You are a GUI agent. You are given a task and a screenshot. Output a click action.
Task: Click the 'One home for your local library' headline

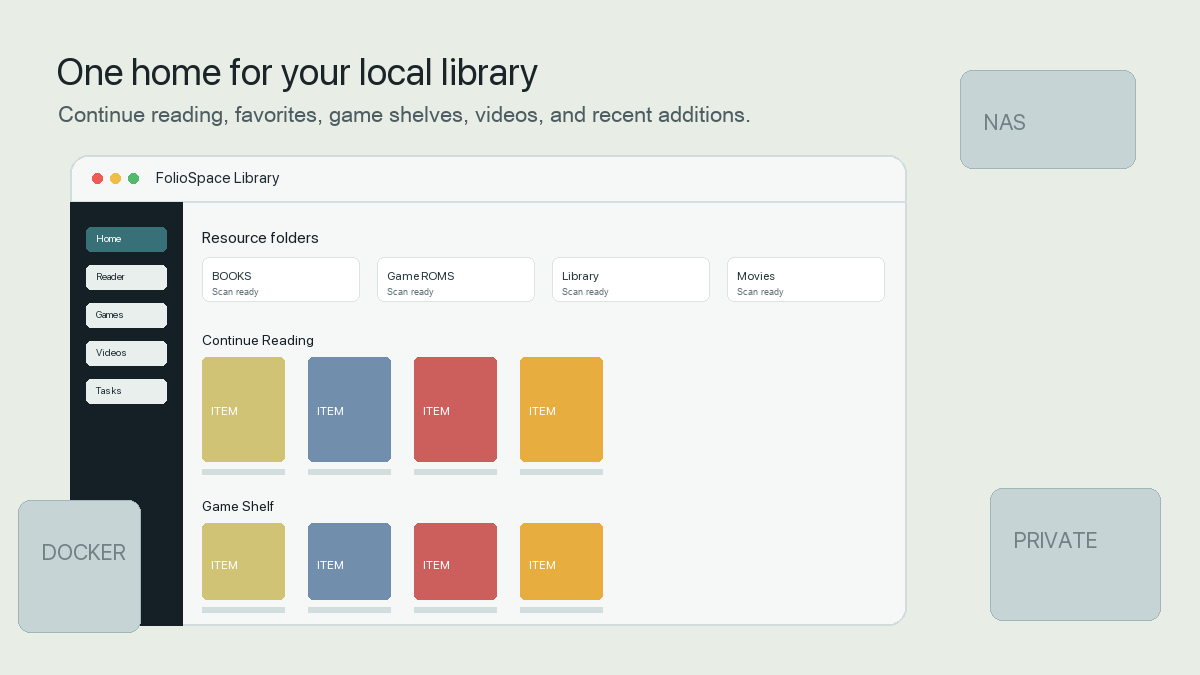(297, 73)
